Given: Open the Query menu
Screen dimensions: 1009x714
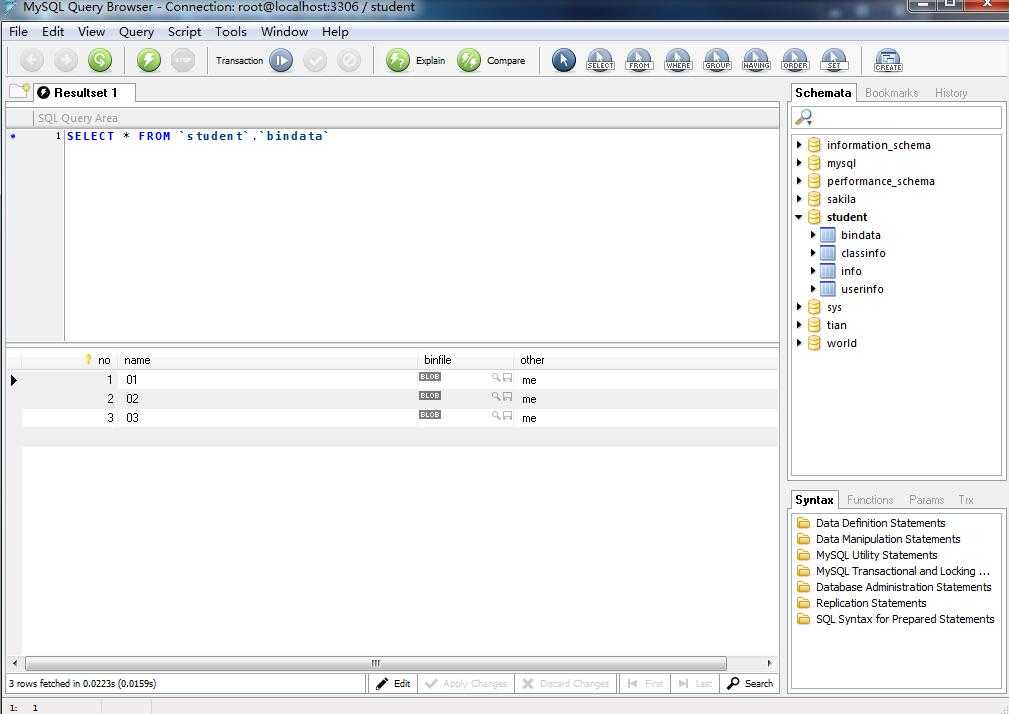Looking at the screenshot, I should point(136,32).
